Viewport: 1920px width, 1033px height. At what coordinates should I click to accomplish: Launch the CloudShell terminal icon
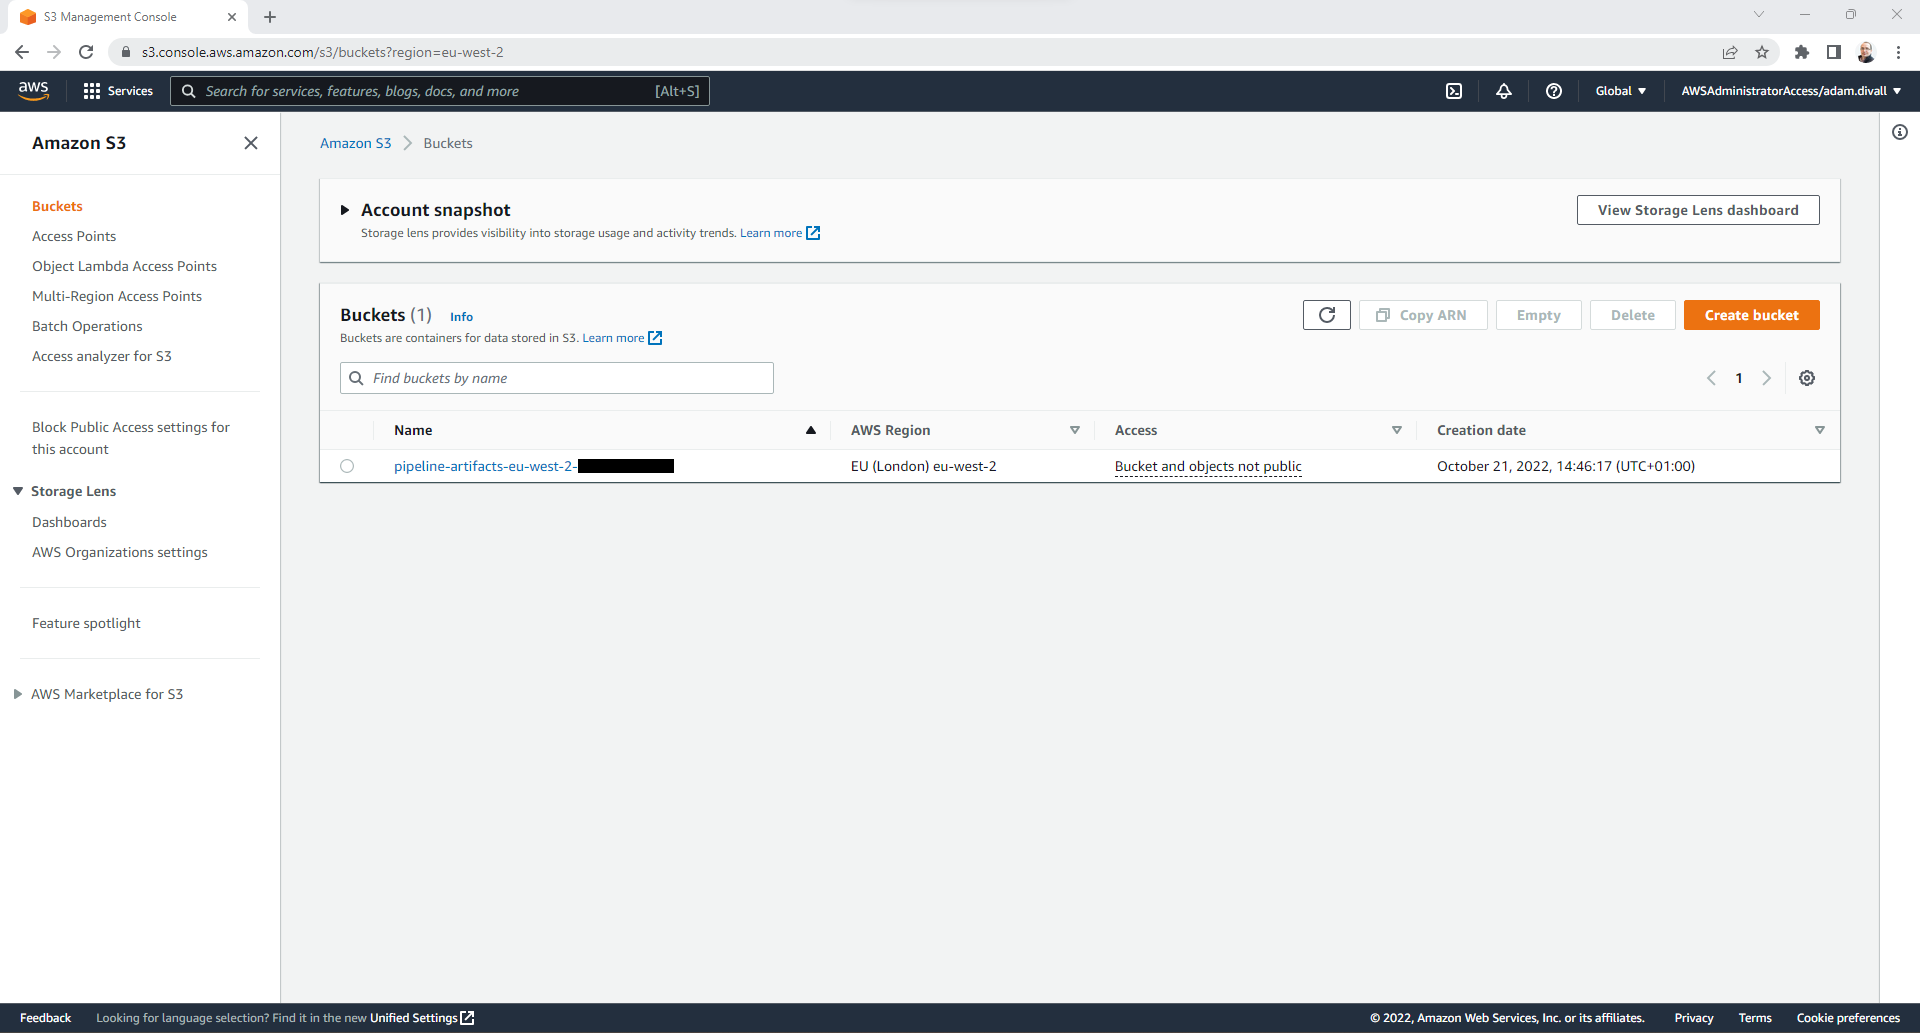1454,91
